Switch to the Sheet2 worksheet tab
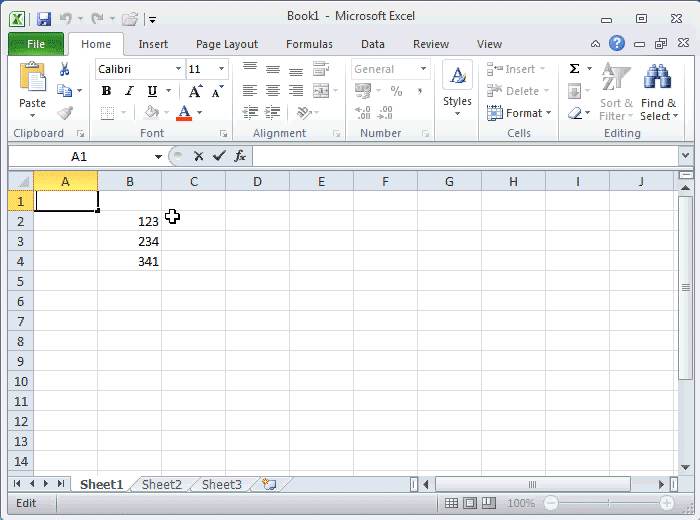 pos(162,484)
